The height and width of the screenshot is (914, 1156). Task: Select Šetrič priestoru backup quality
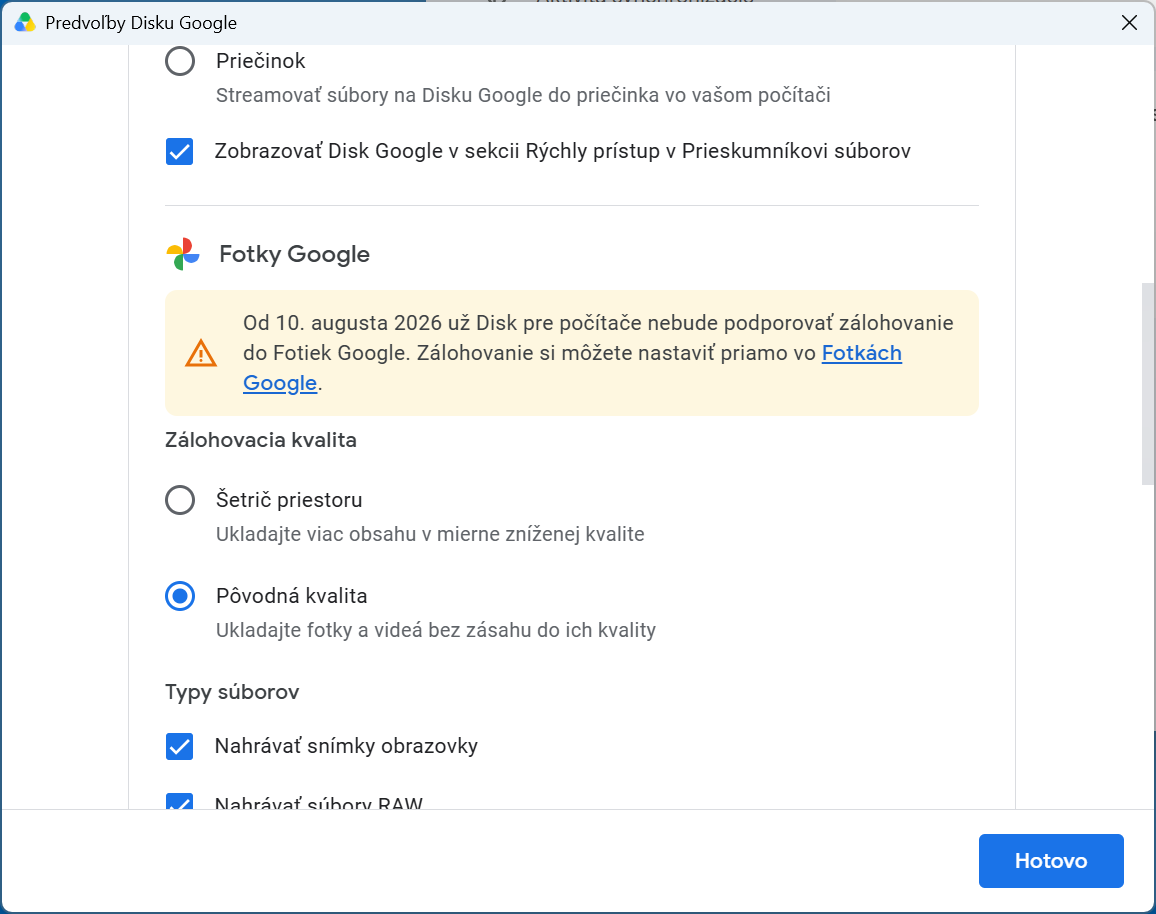point(180,500)
